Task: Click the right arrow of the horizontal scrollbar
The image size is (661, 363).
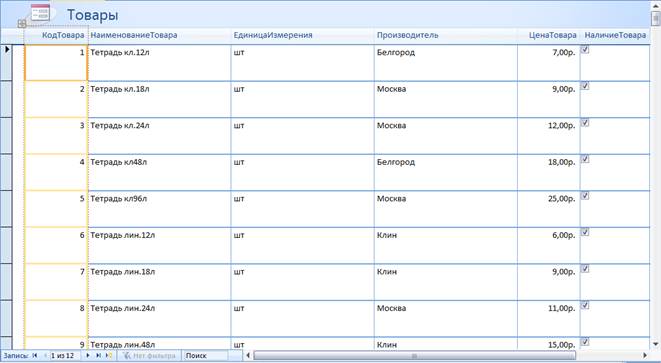Action: click(645, 356)
